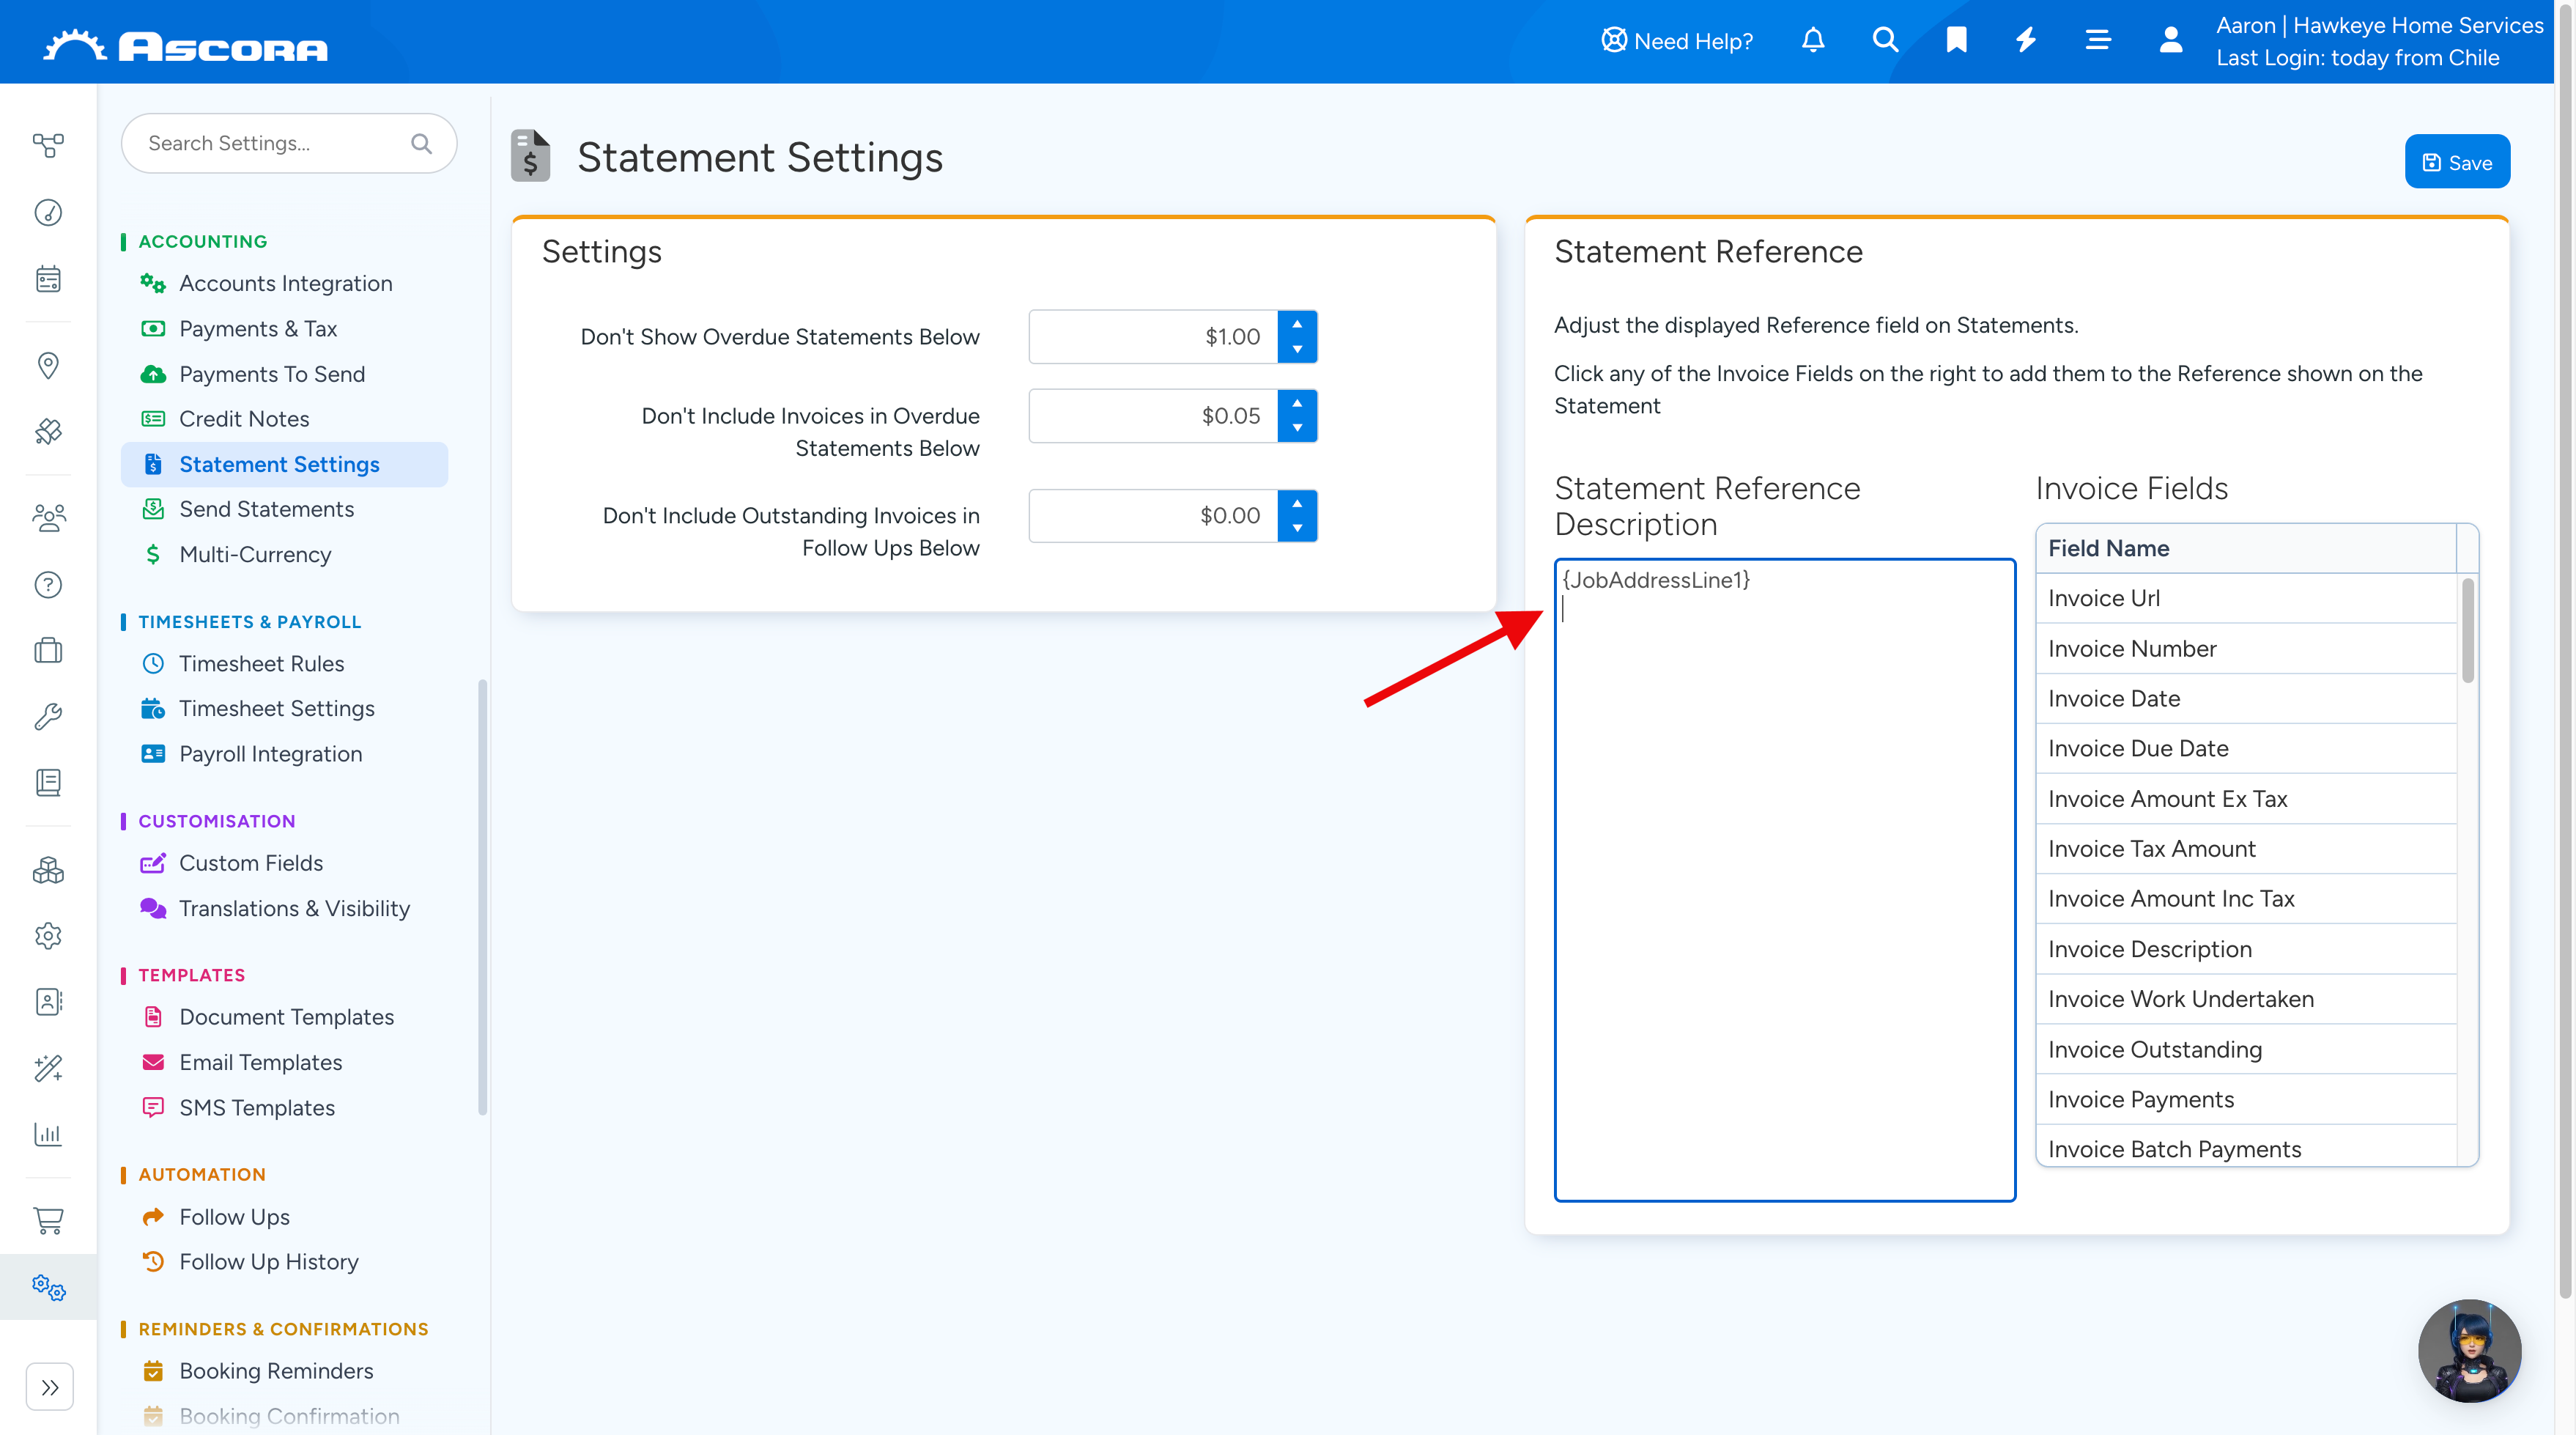
Task: Focus the Search Settings field
Action: 288,144
